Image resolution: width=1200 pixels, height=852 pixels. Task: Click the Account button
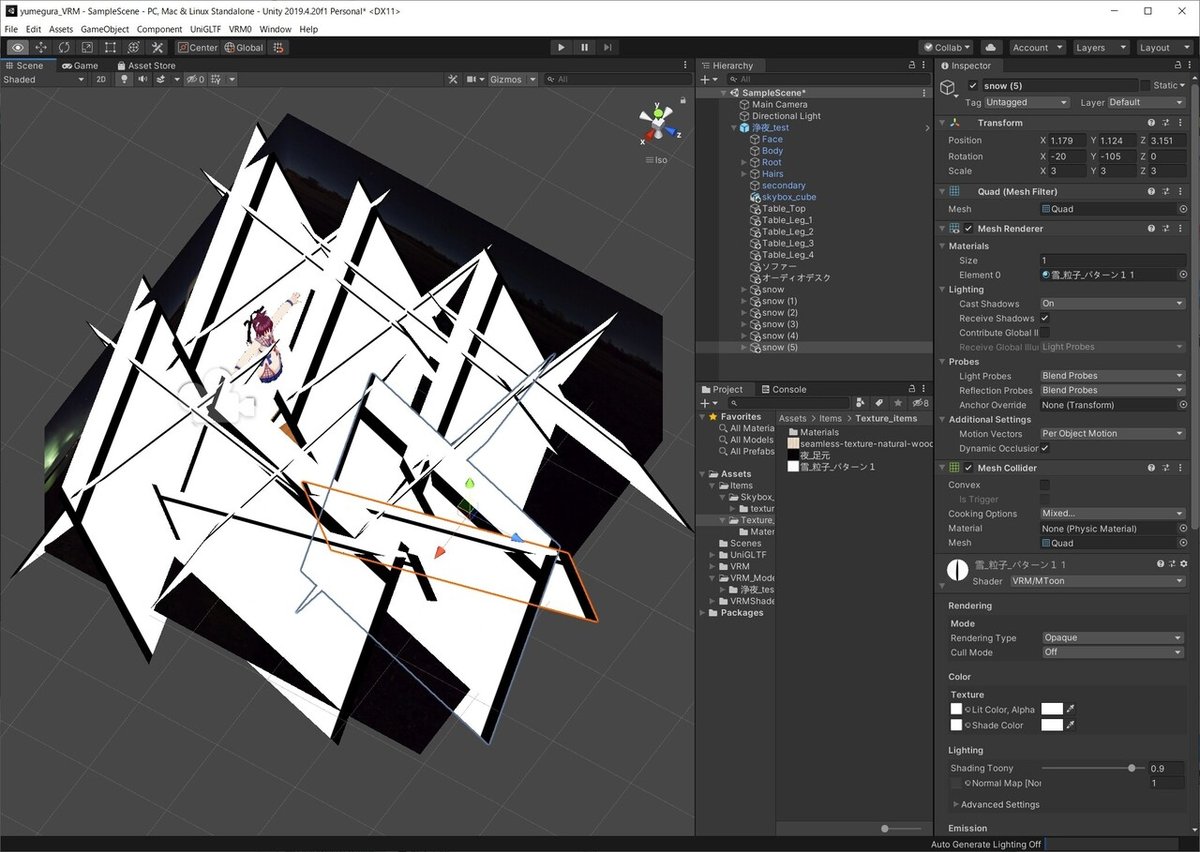pos(1036,47)
